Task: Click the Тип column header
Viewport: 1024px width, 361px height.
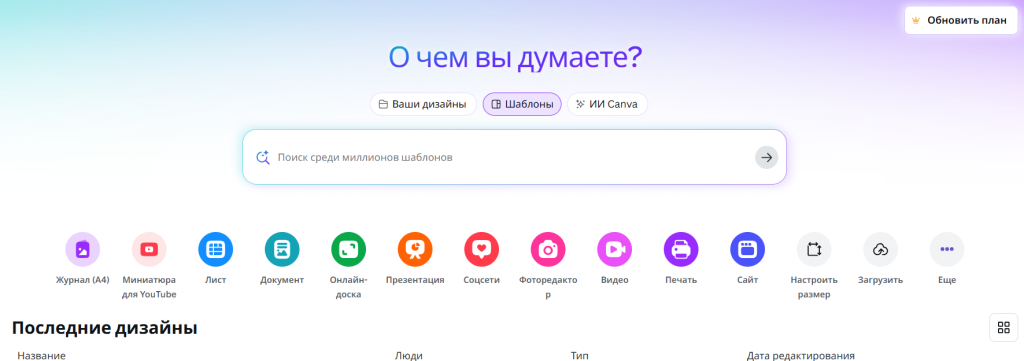Action: click(x=579, y=356)
